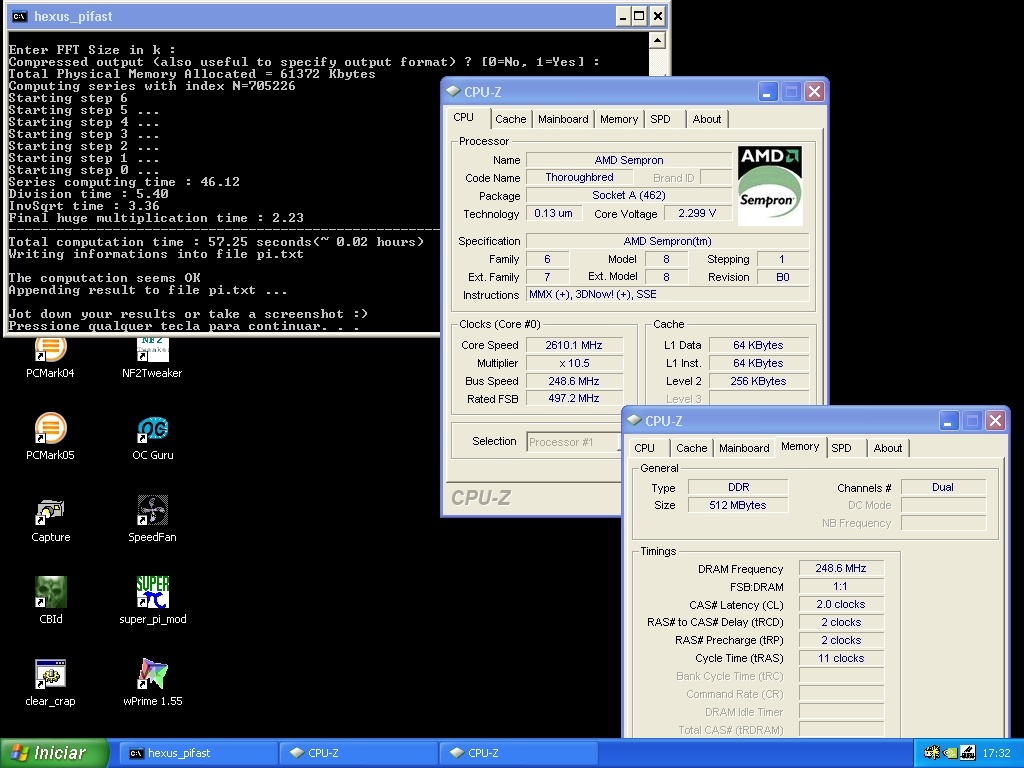Click the CAS# Latency value 2.0 clocks
The width and height of the screenshot is (1024, 768).
[x=841, y=604]
